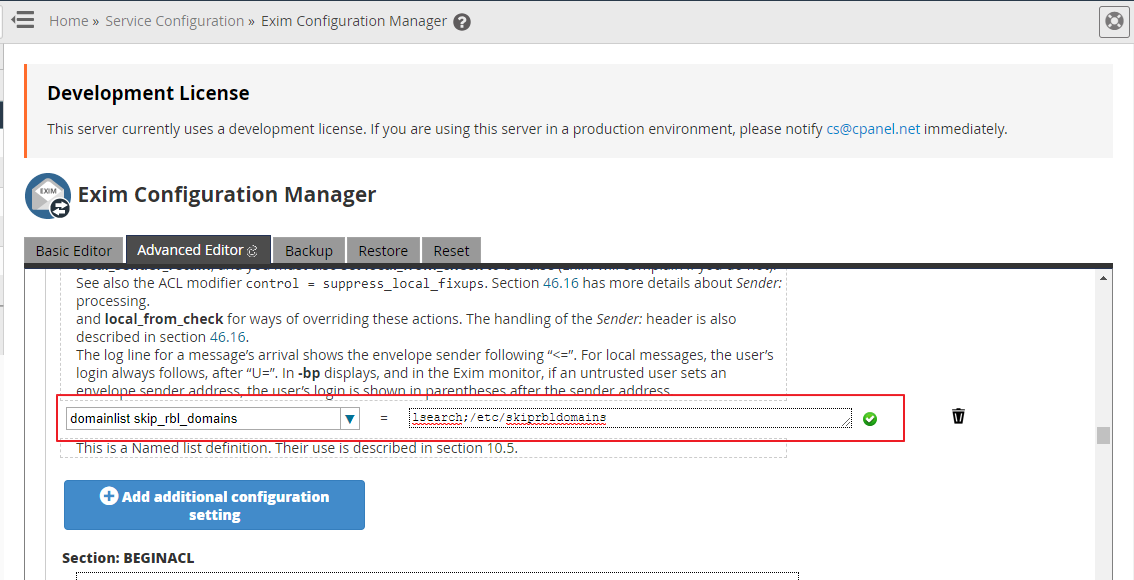Open the help question mark icon
This screenshot has width=1134, height=580.
tap(461, 22)
